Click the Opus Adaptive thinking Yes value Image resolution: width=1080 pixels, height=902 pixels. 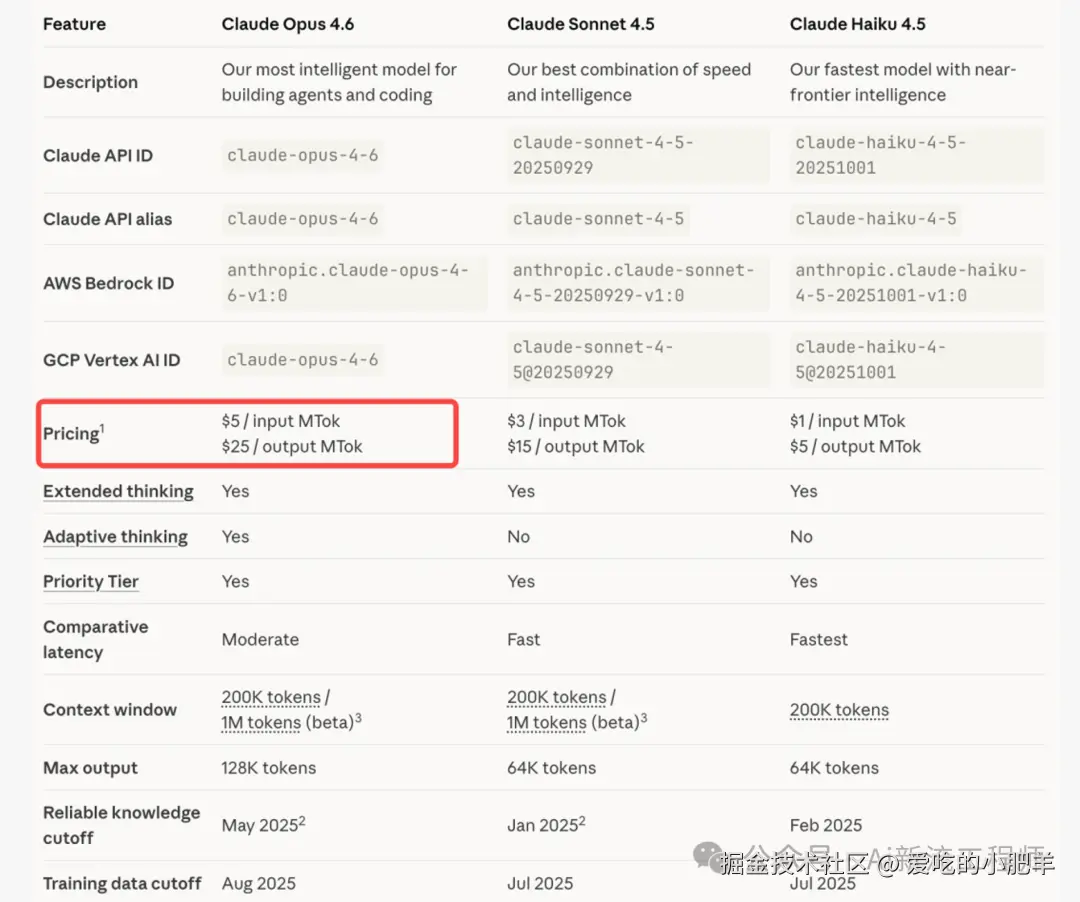(x=235, y=536)
